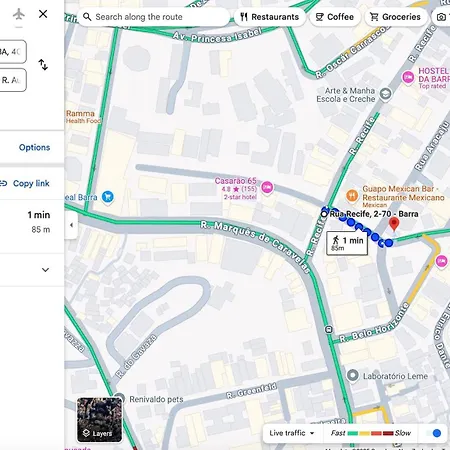This screenshot has width=450, height=450.
Task: Toggle the blue traffic layer switch
Action: [x=434, y=433]
